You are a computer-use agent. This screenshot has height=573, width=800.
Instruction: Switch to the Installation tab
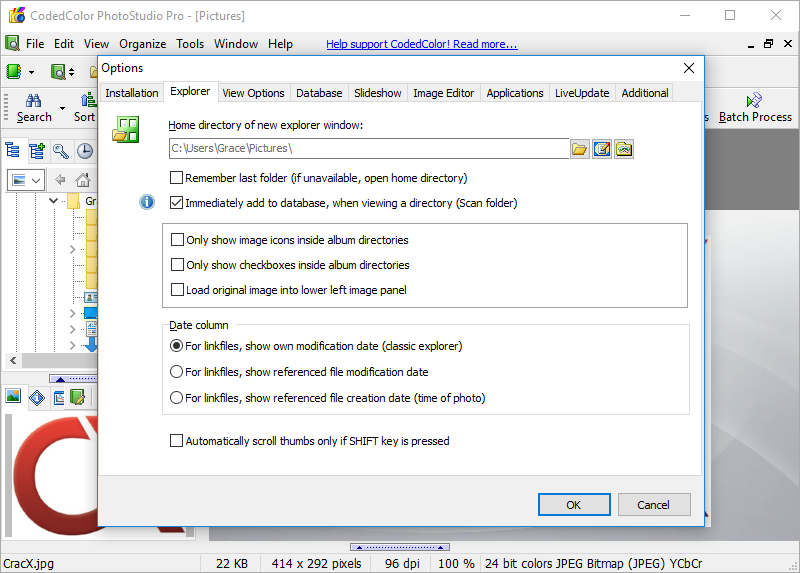point(132,93)
